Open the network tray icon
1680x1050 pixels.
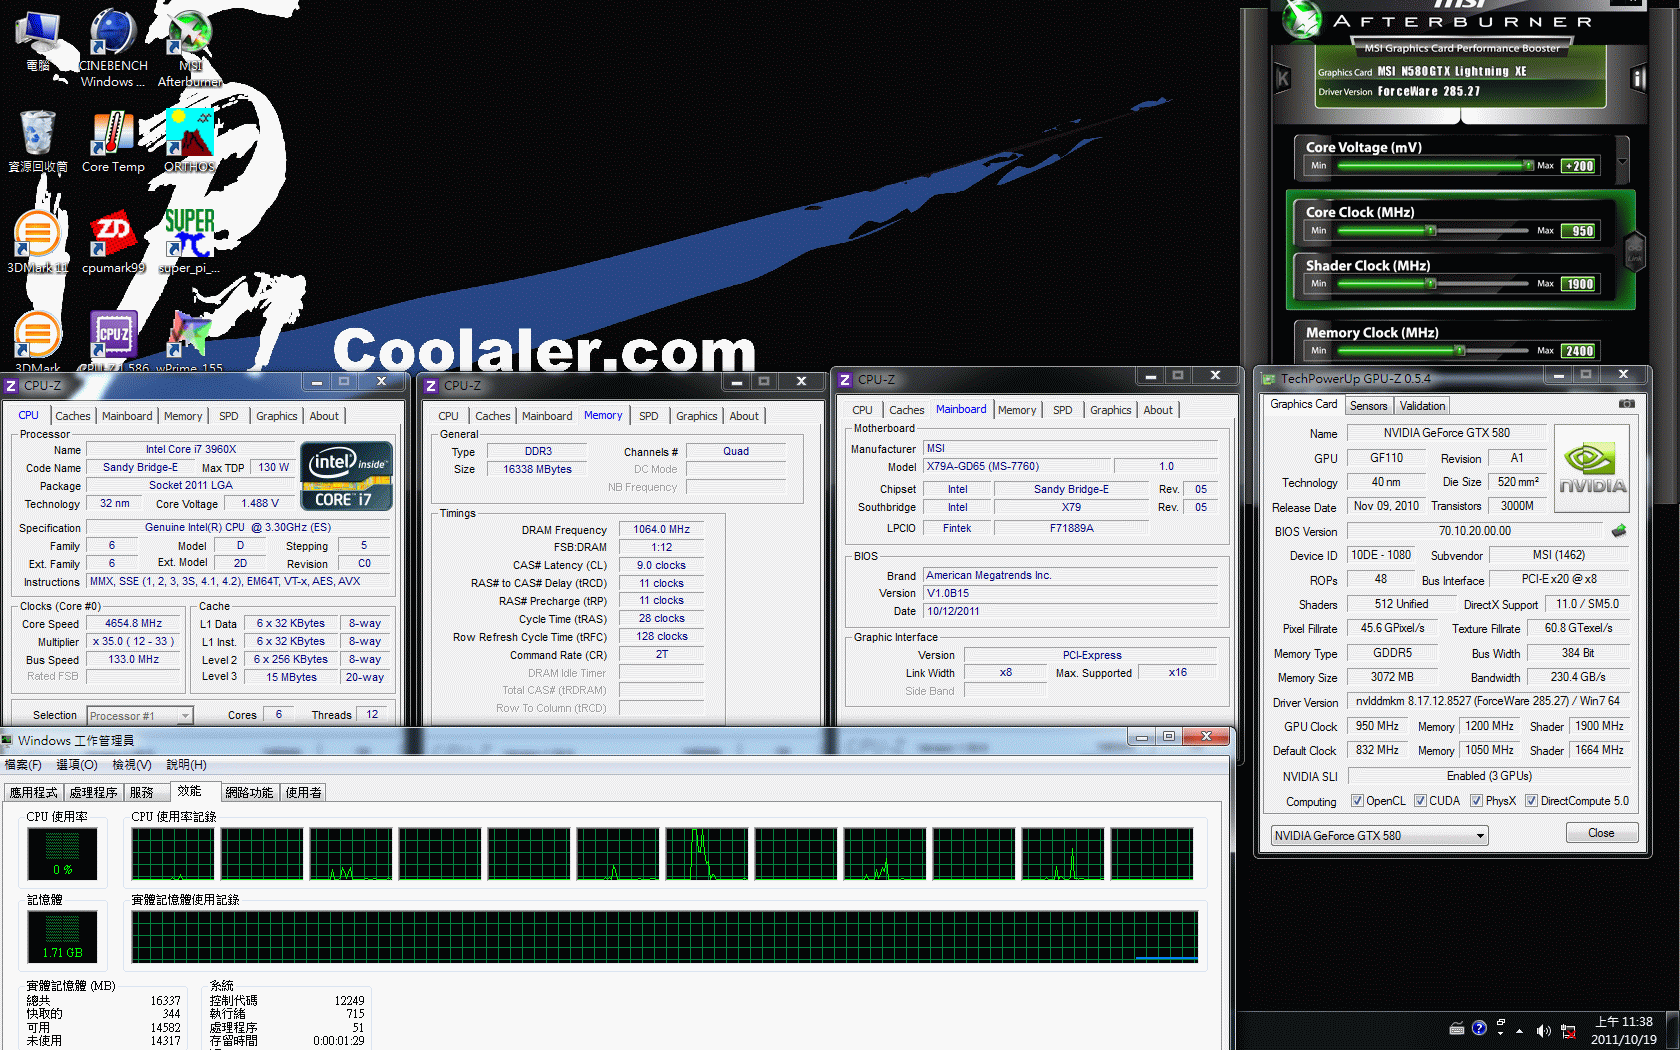(1568, 1030)
